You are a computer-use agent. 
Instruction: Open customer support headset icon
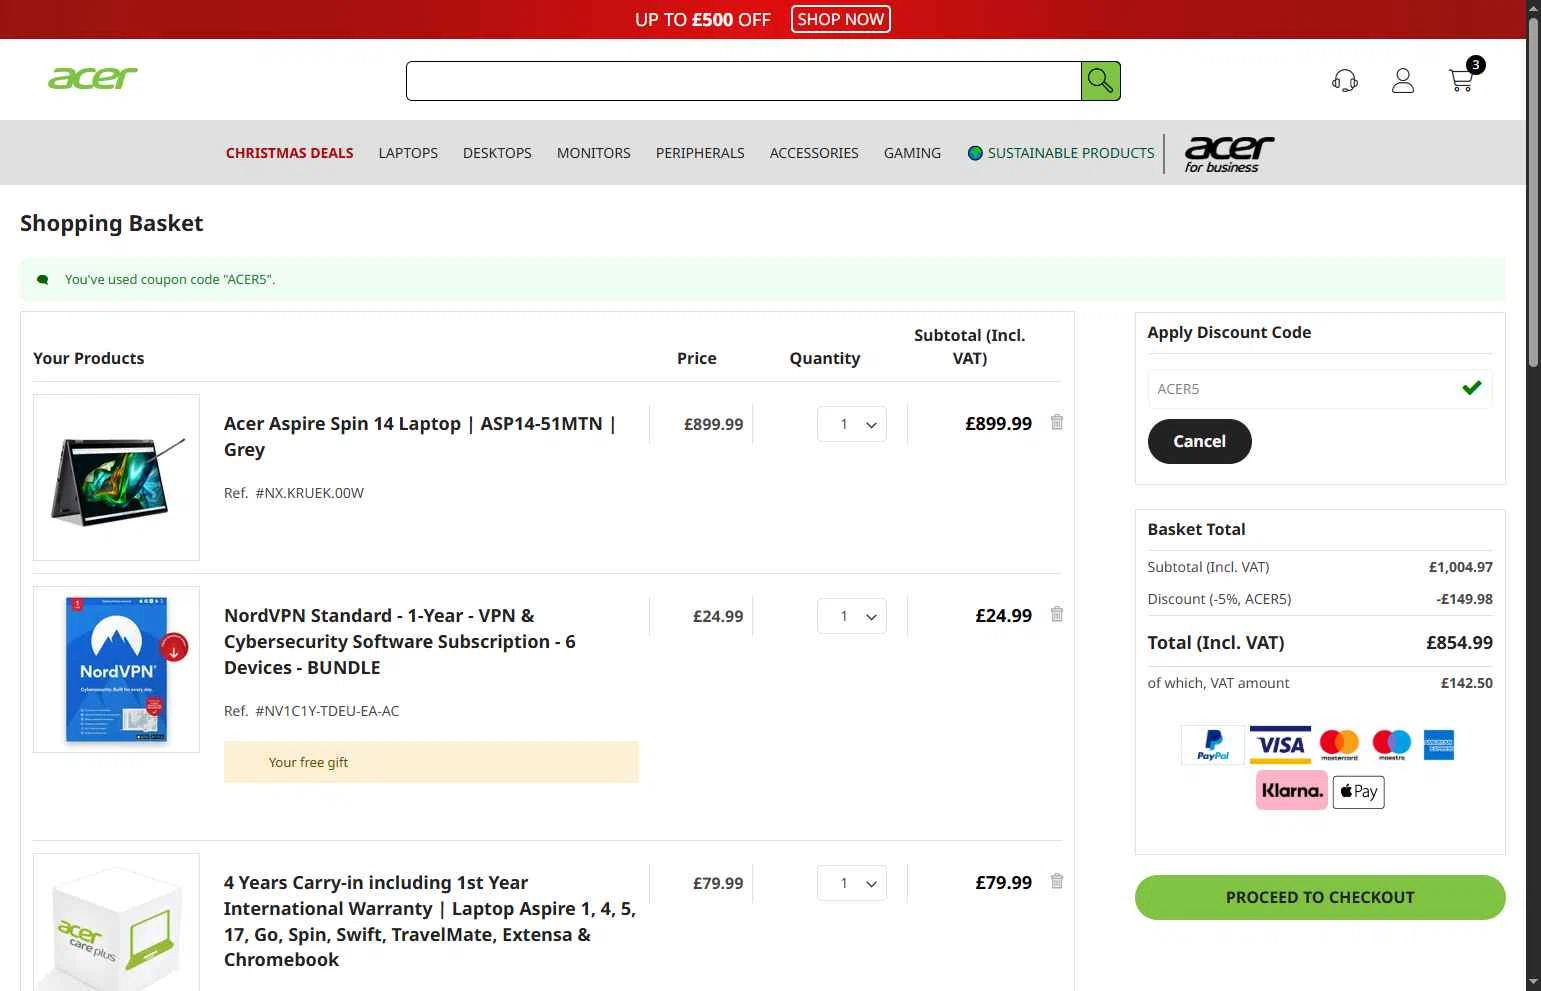[1345, 81]
